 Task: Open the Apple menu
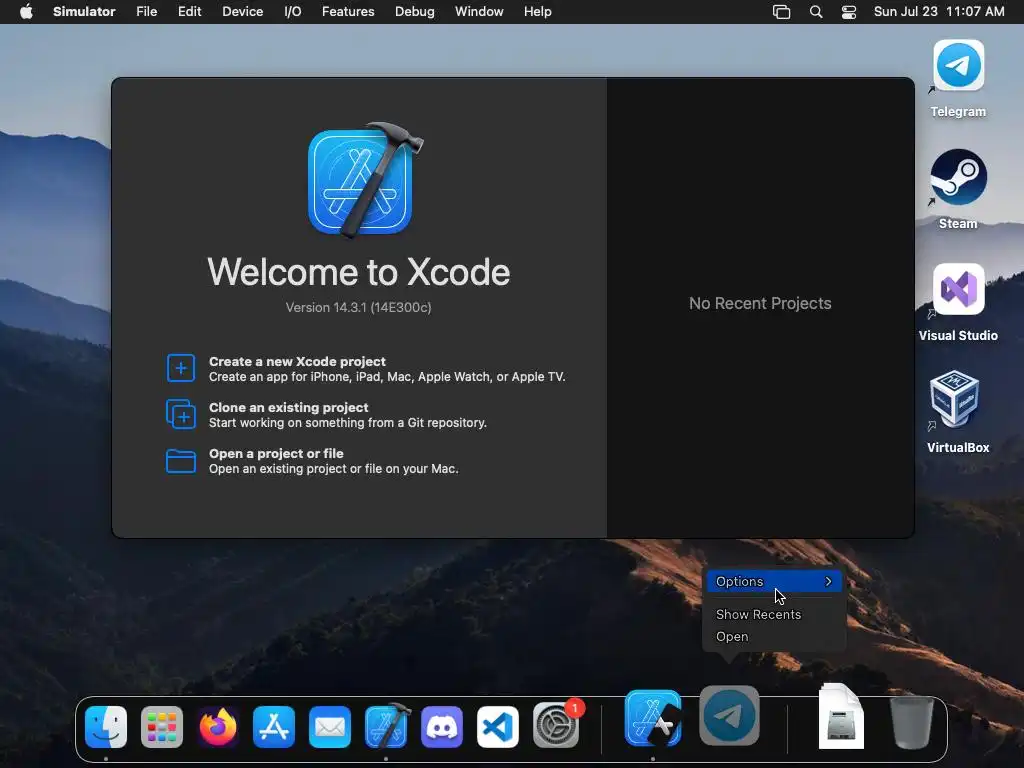click(x=26, y=12)
